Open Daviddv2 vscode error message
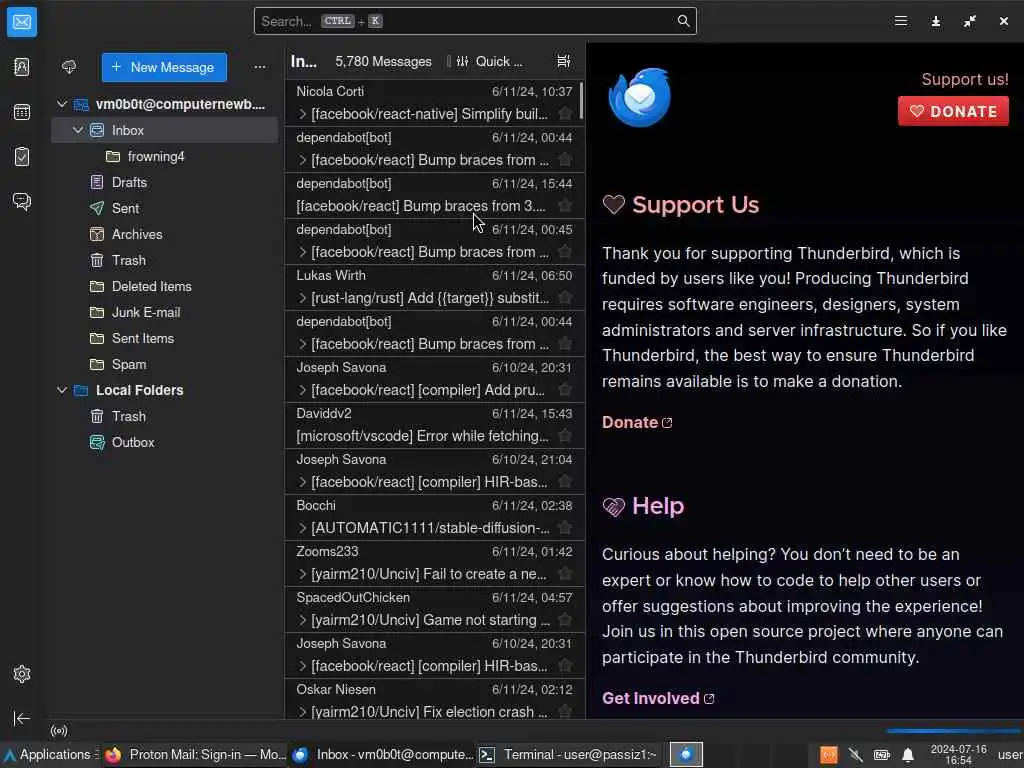Image resolution: width=1024 pixels, height=768 pixels. (x=434, y=425)
